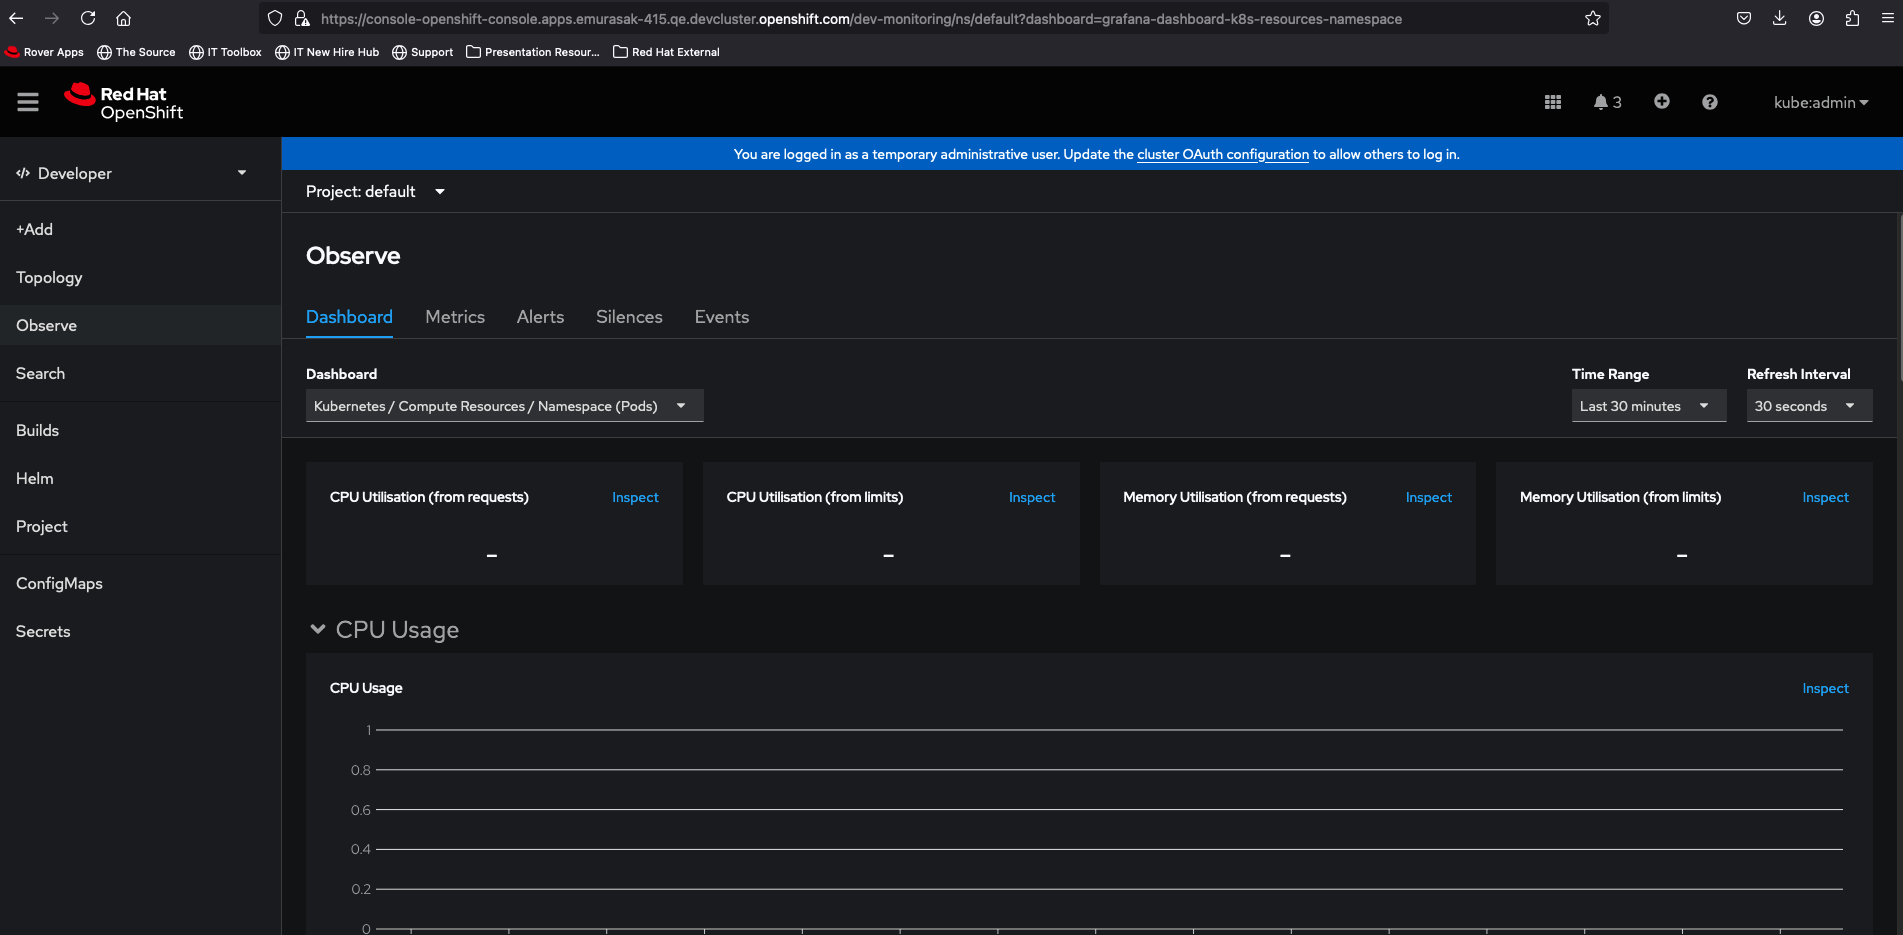Go to Topology in sidebar
This screenshot has width=1903, height=935.
pos(49,277)
